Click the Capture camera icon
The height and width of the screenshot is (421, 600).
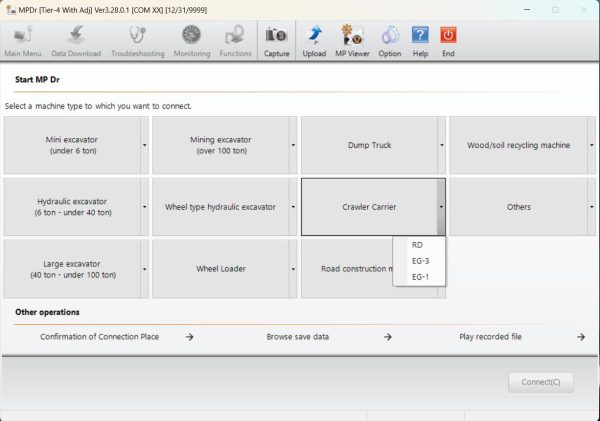[276, 41]
